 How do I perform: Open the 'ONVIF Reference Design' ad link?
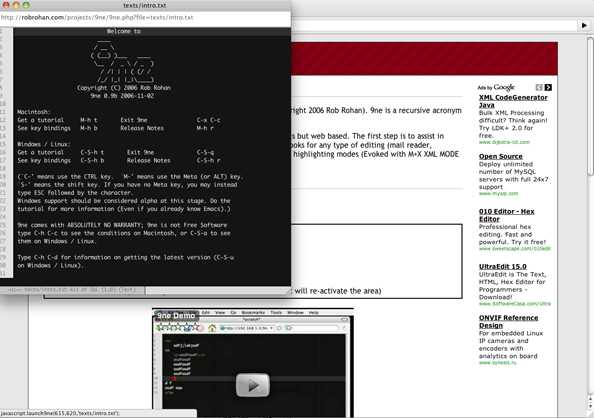coord(508,322)
